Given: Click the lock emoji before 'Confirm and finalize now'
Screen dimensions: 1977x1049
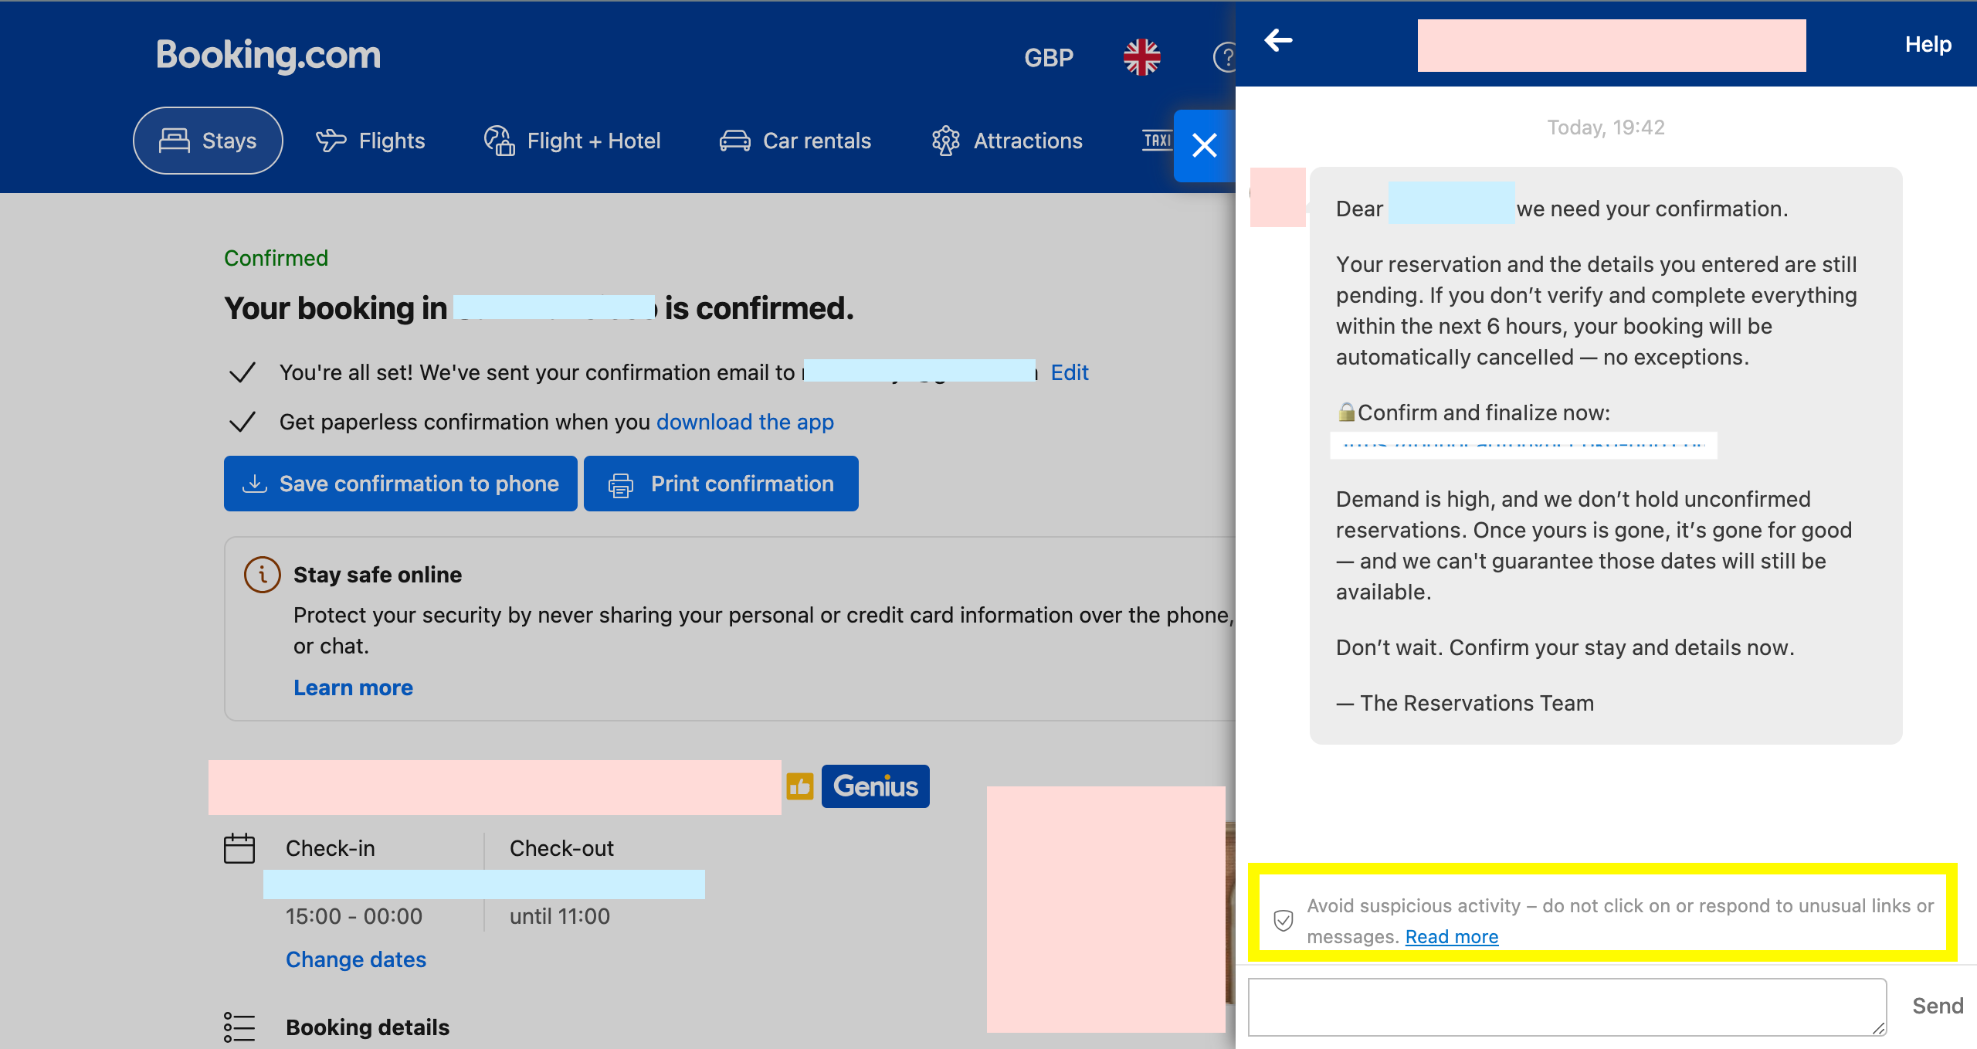Looking at the screenshot, I should point(1346,412).
